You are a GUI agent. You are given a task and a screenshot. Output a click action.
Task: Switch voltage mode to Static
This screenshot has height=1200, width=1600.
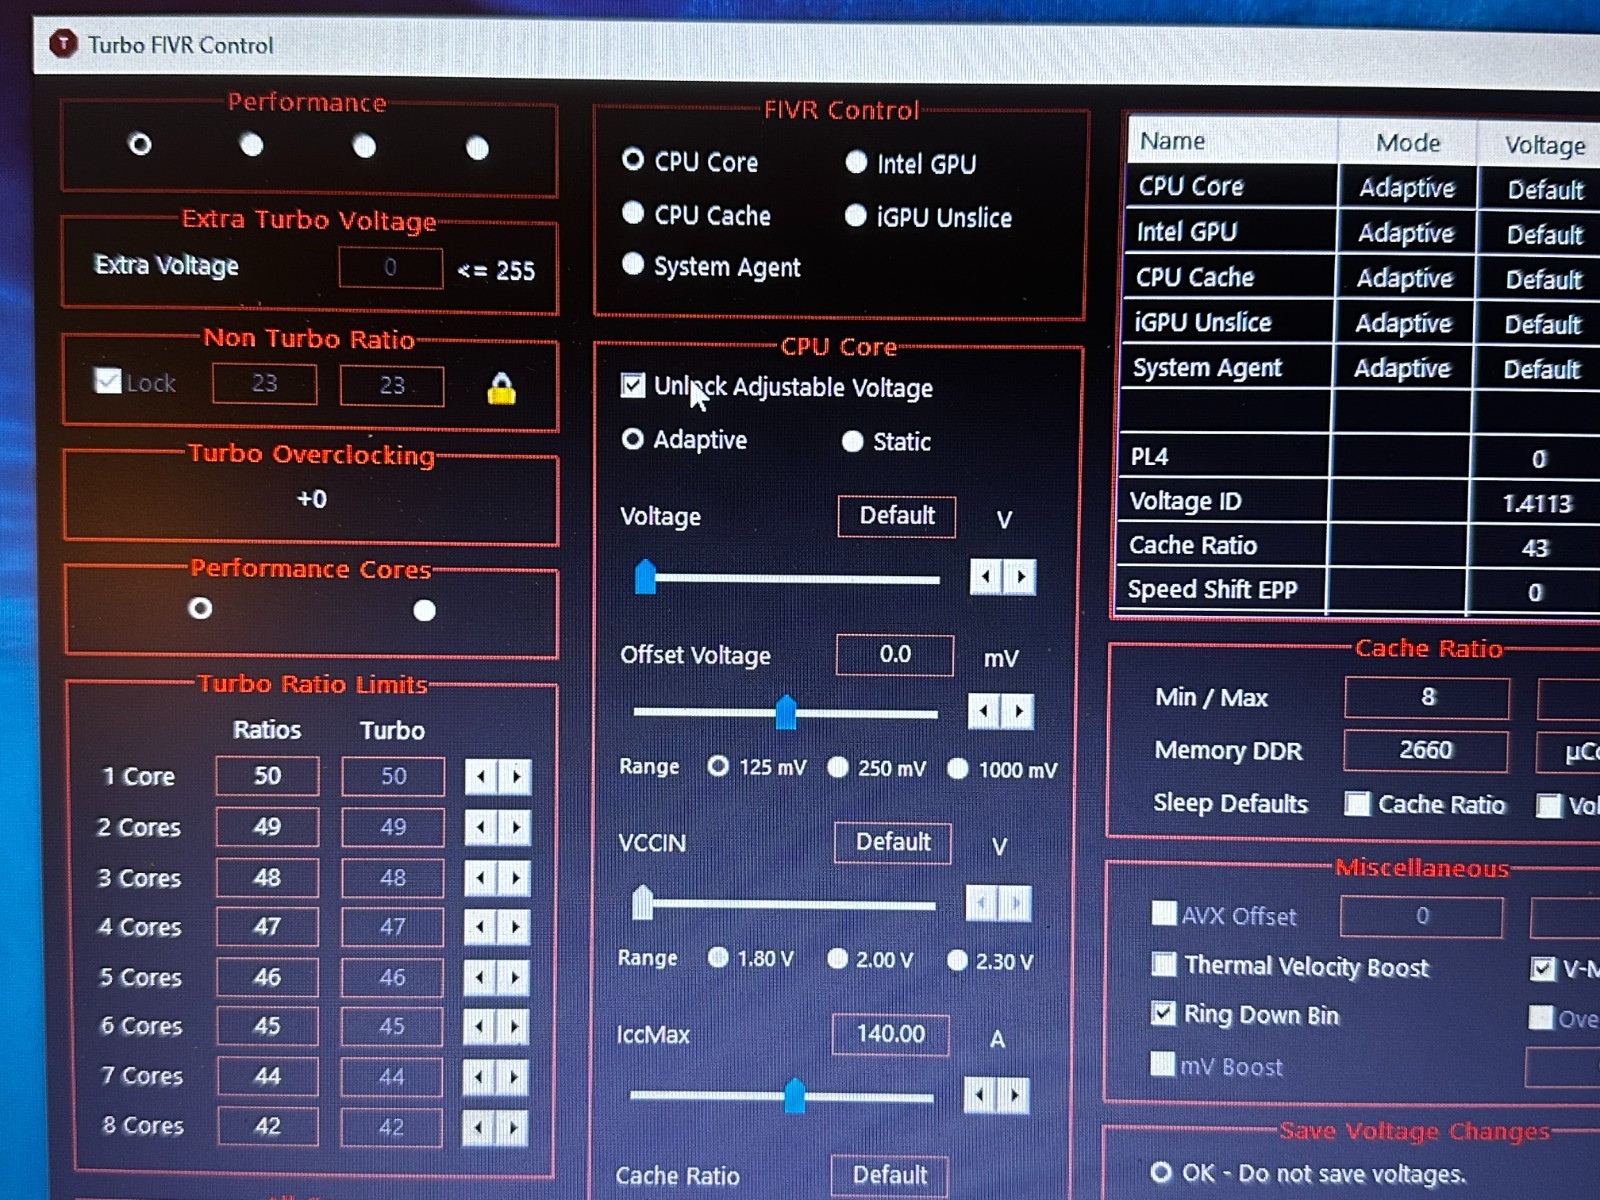click(852, 441)
